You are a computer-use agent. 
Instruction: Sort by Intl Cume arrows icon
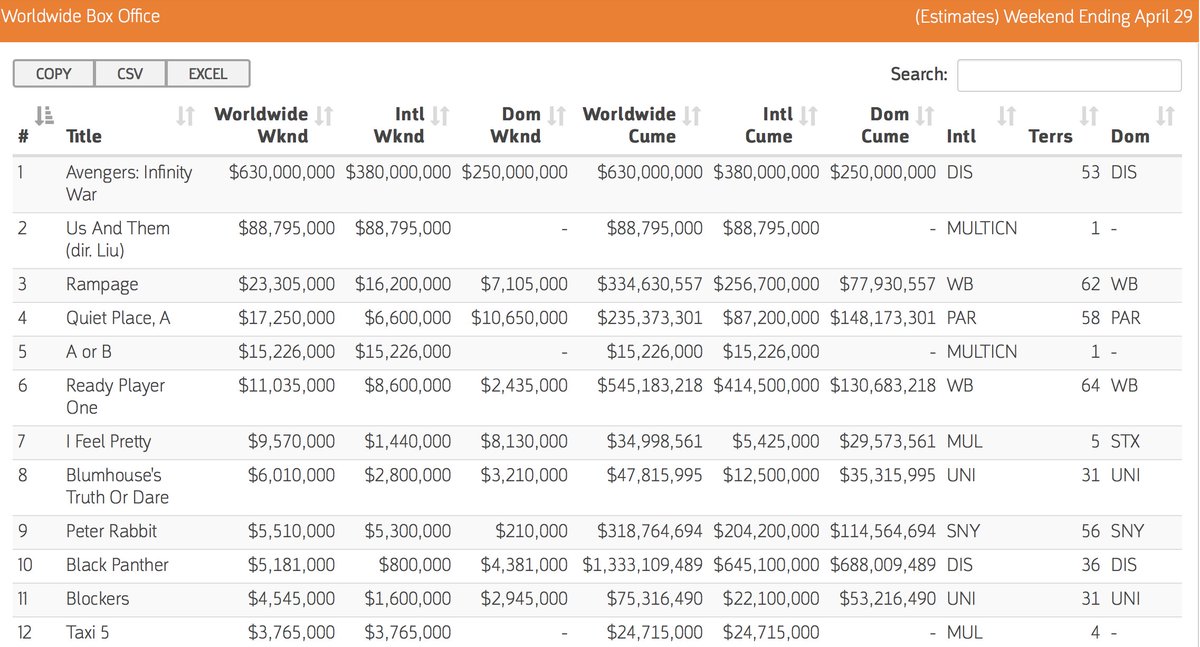click(x=809, y=115)
